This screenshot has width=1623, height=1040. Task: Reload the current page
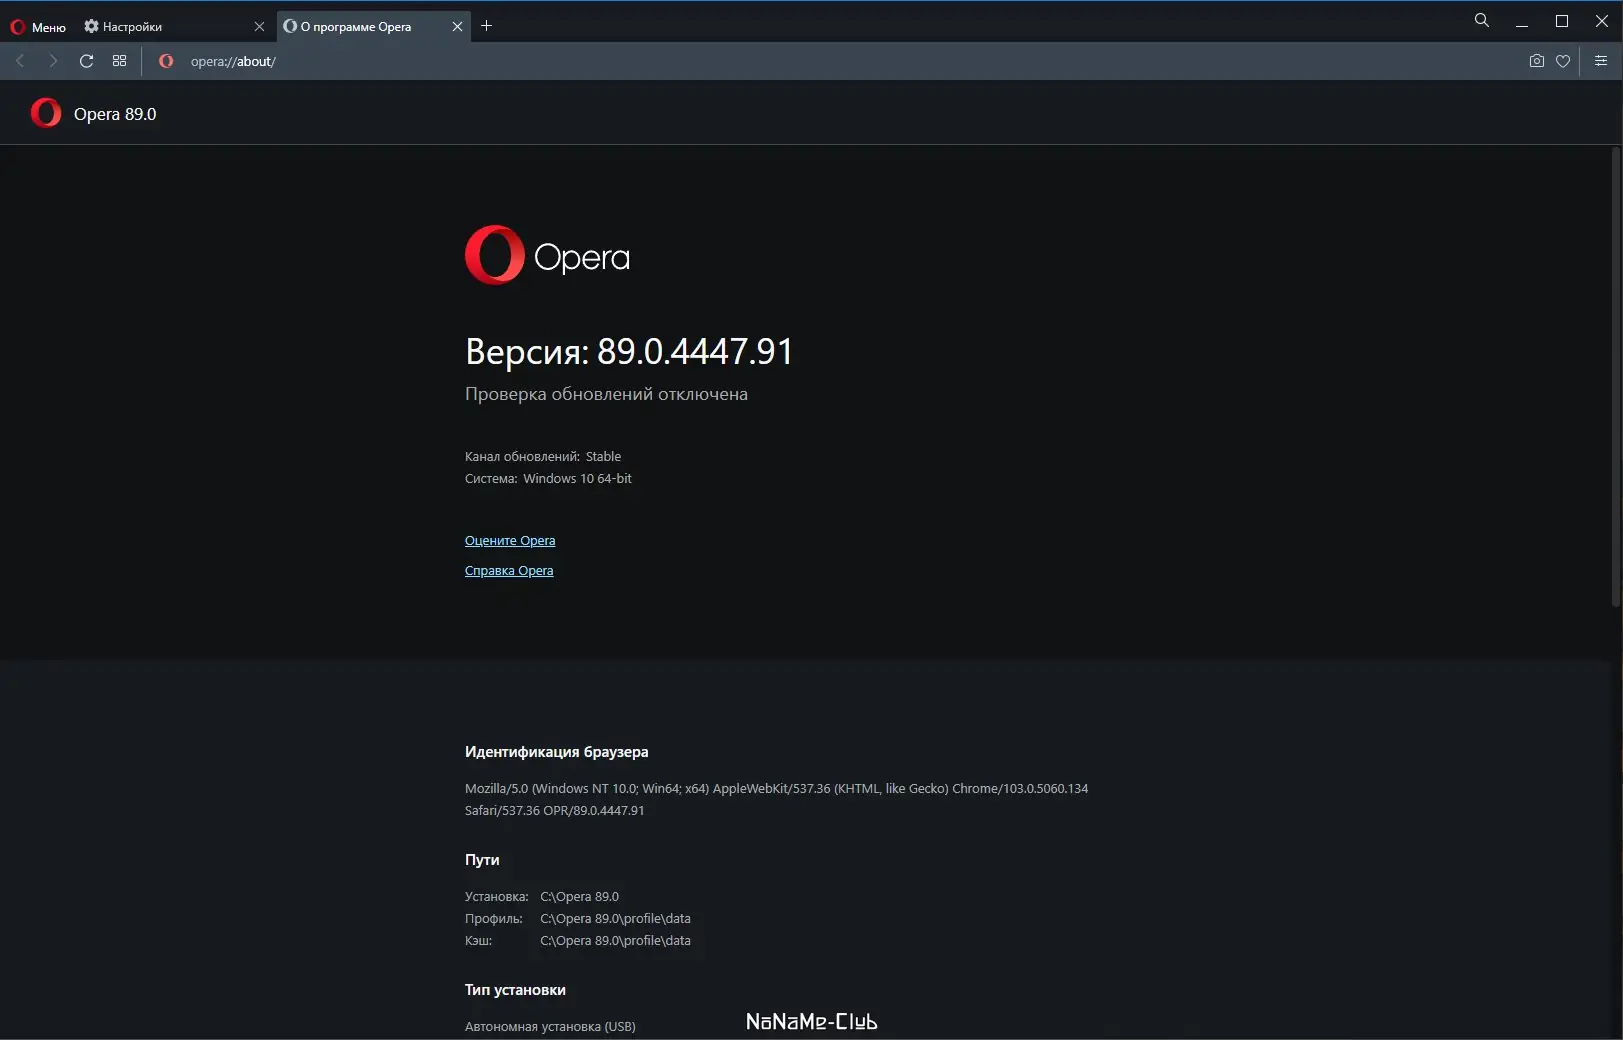tap(87, 61)
